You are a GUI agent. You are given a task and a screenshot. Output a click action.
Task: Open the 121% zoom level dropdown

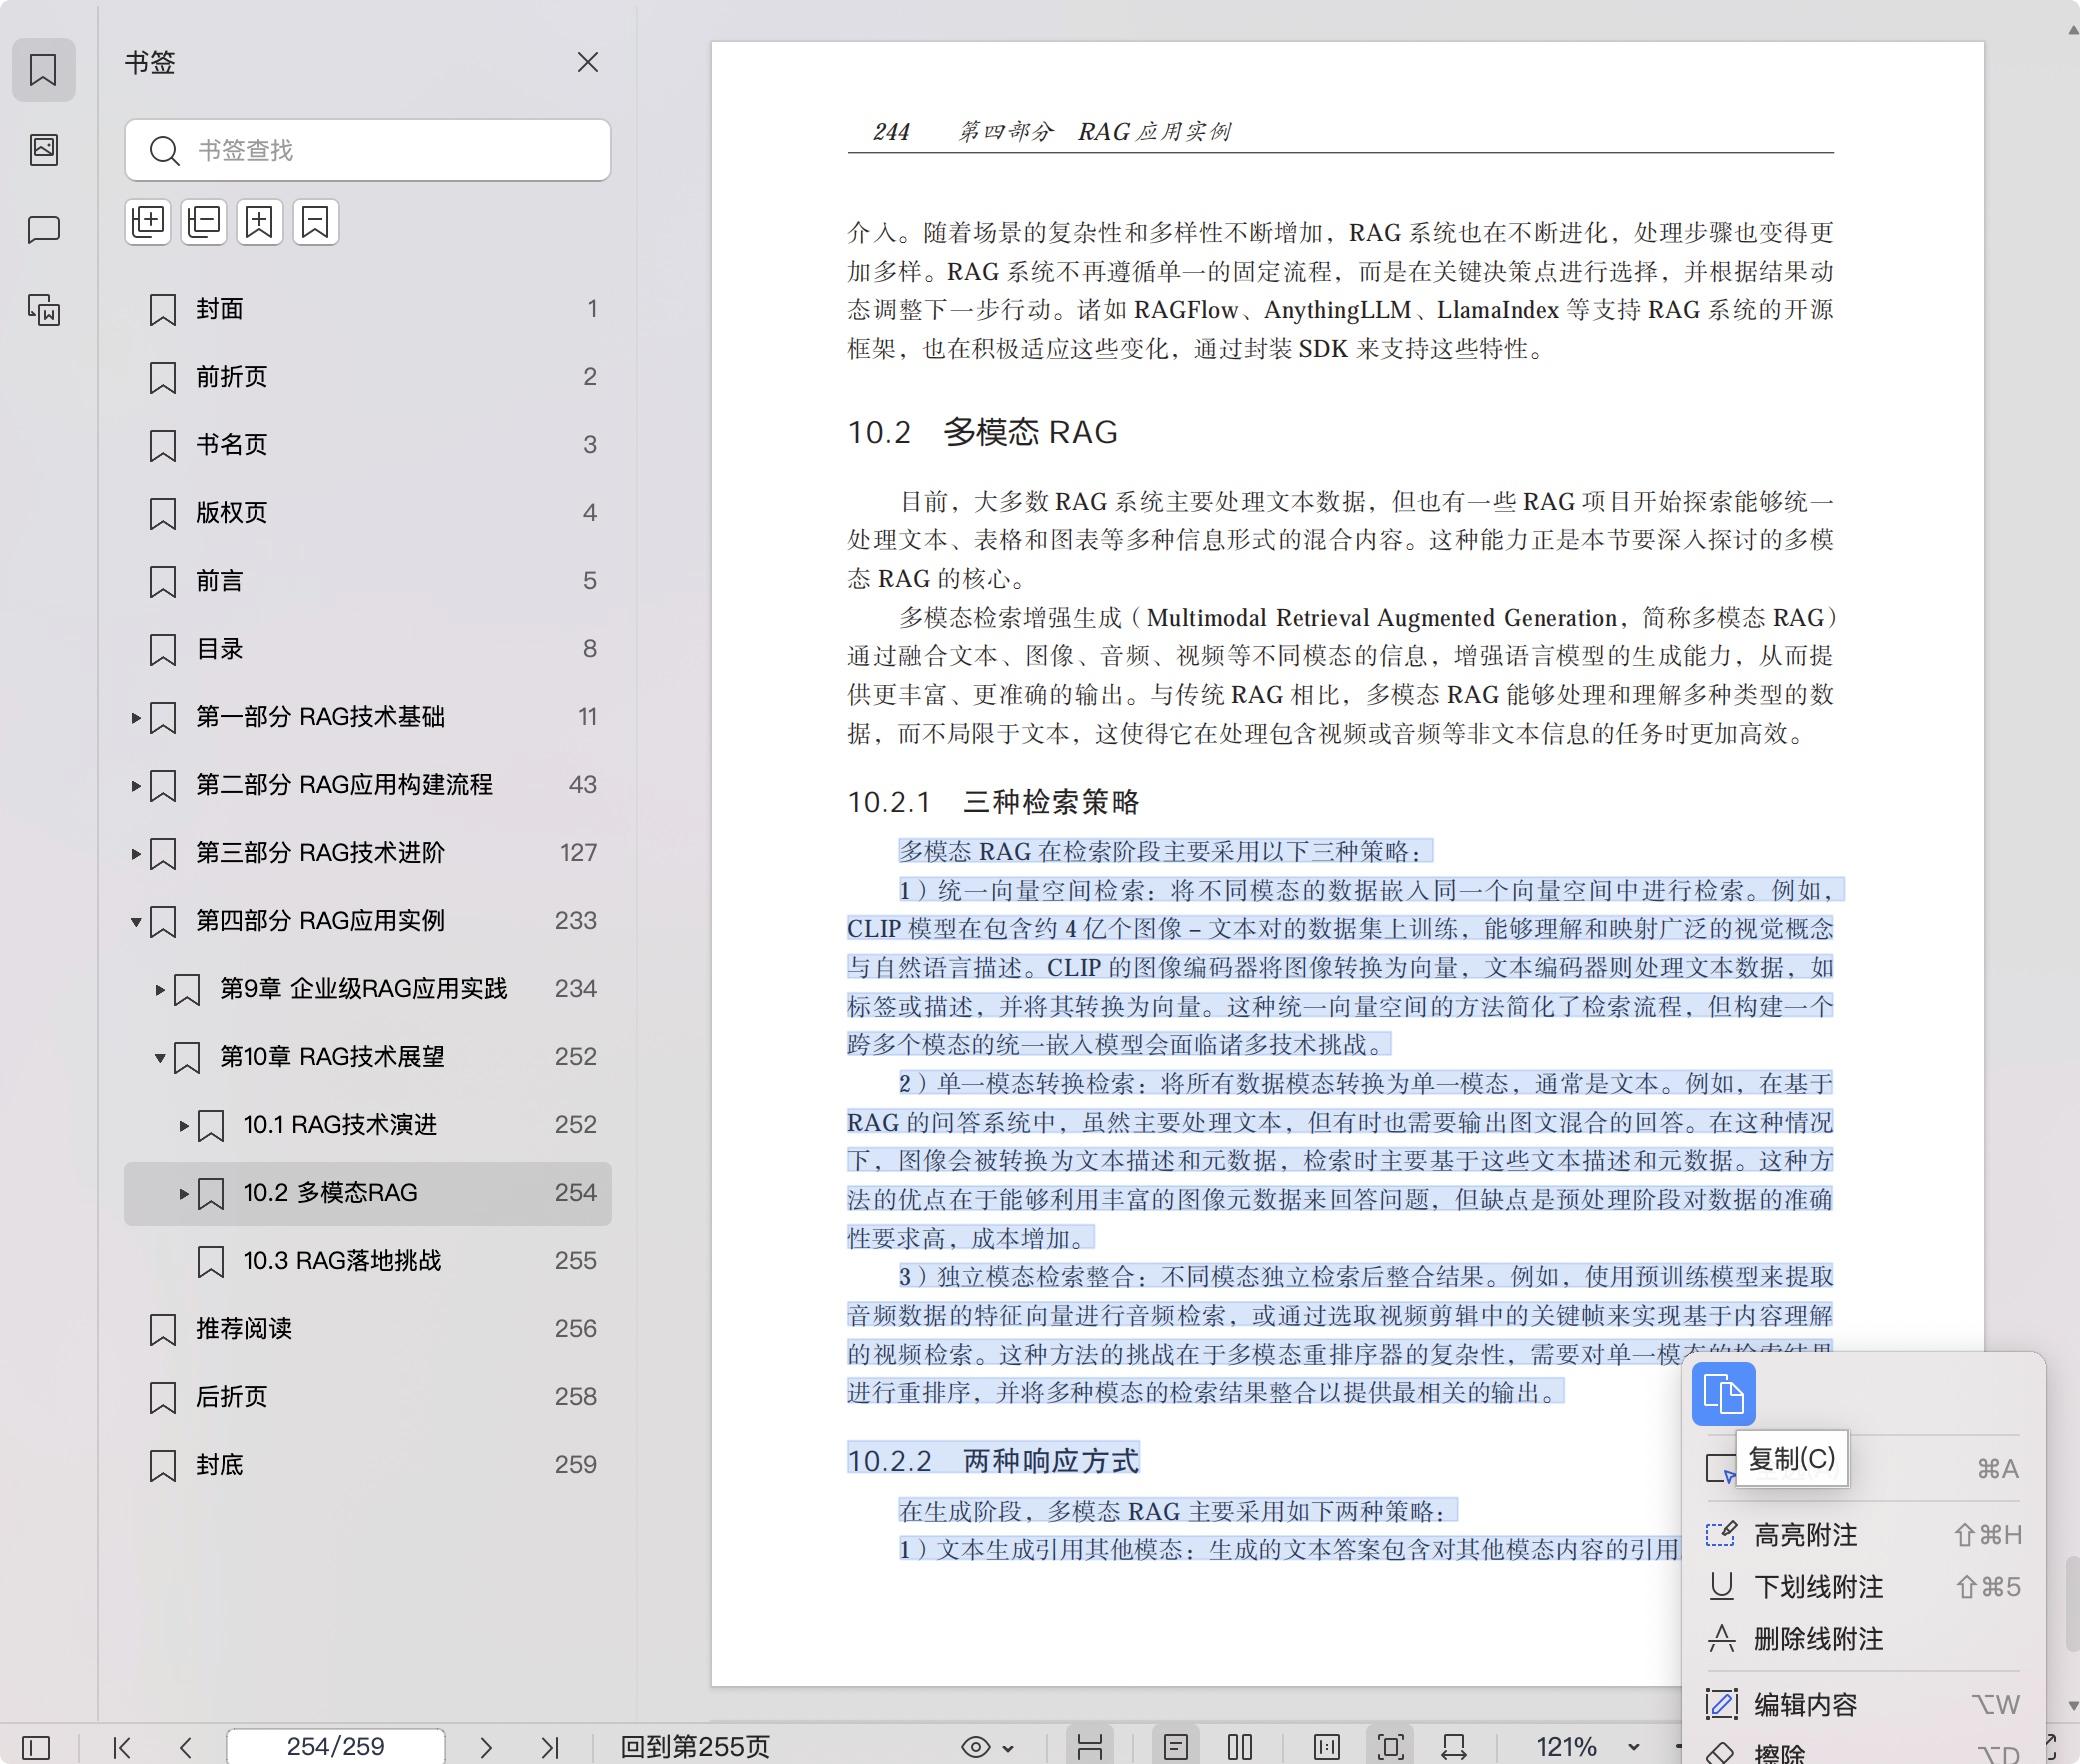[1633, 1747]
